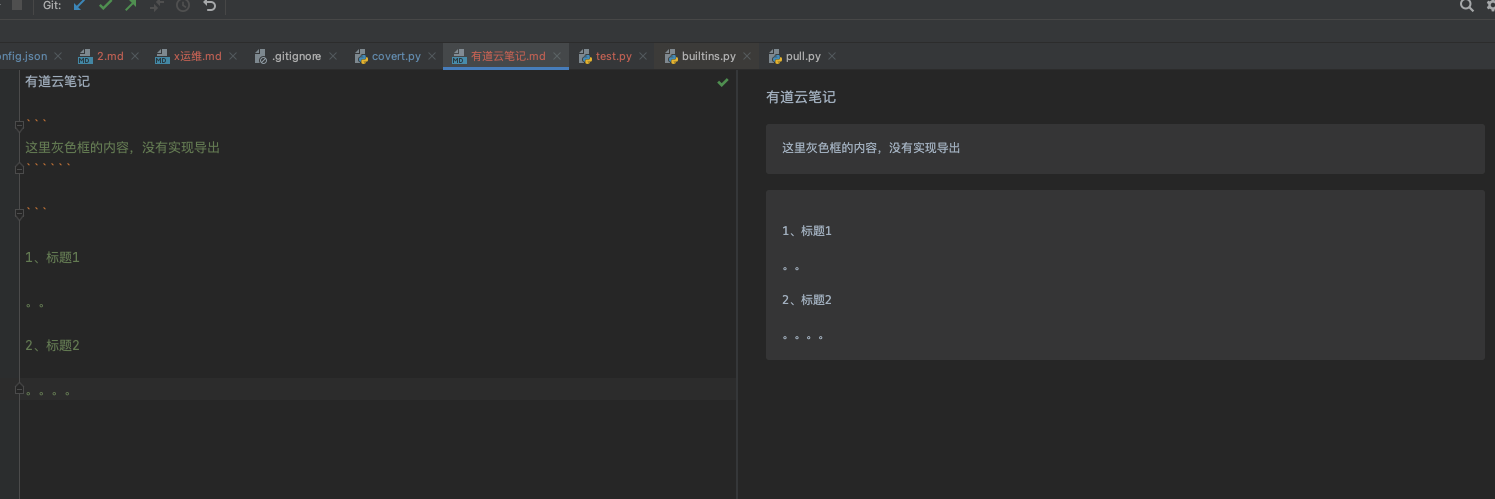
Task: Click the Git rollback undo icon
Action: [209, 6]
